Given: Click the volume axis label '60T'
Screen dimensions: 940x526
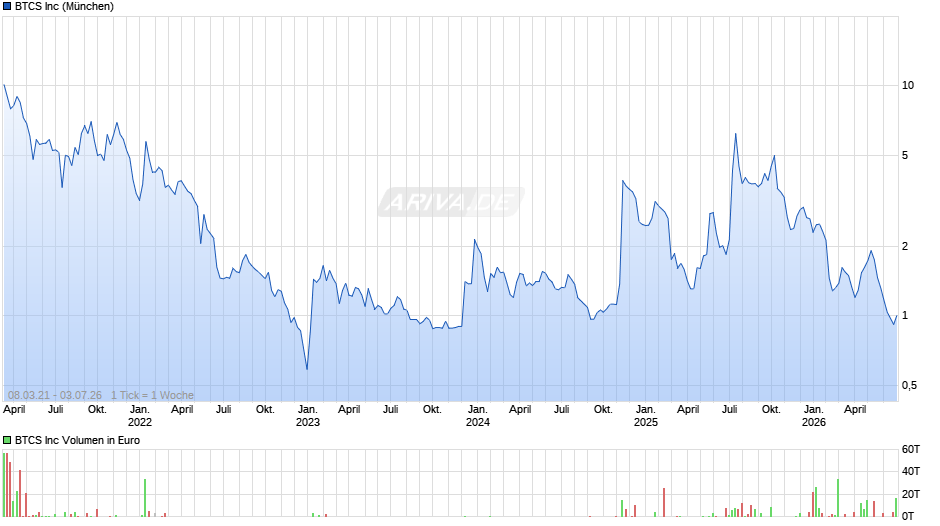Looking at the screenshot, I should 911,449.
